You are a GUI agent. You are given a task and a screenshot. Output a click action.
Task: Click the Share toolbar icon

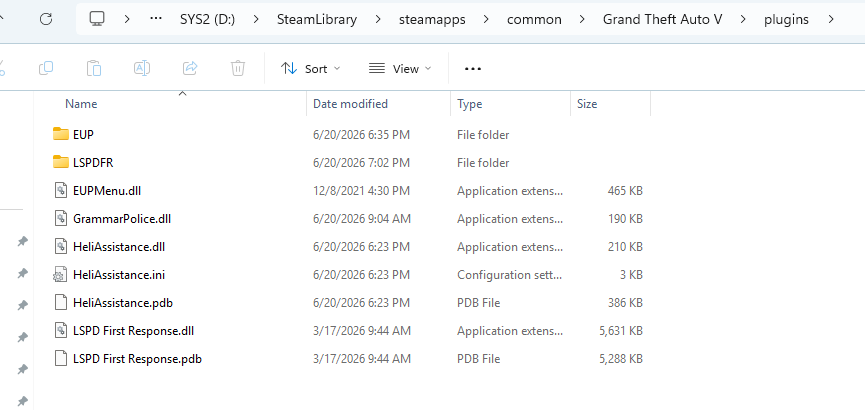(190, 68)
